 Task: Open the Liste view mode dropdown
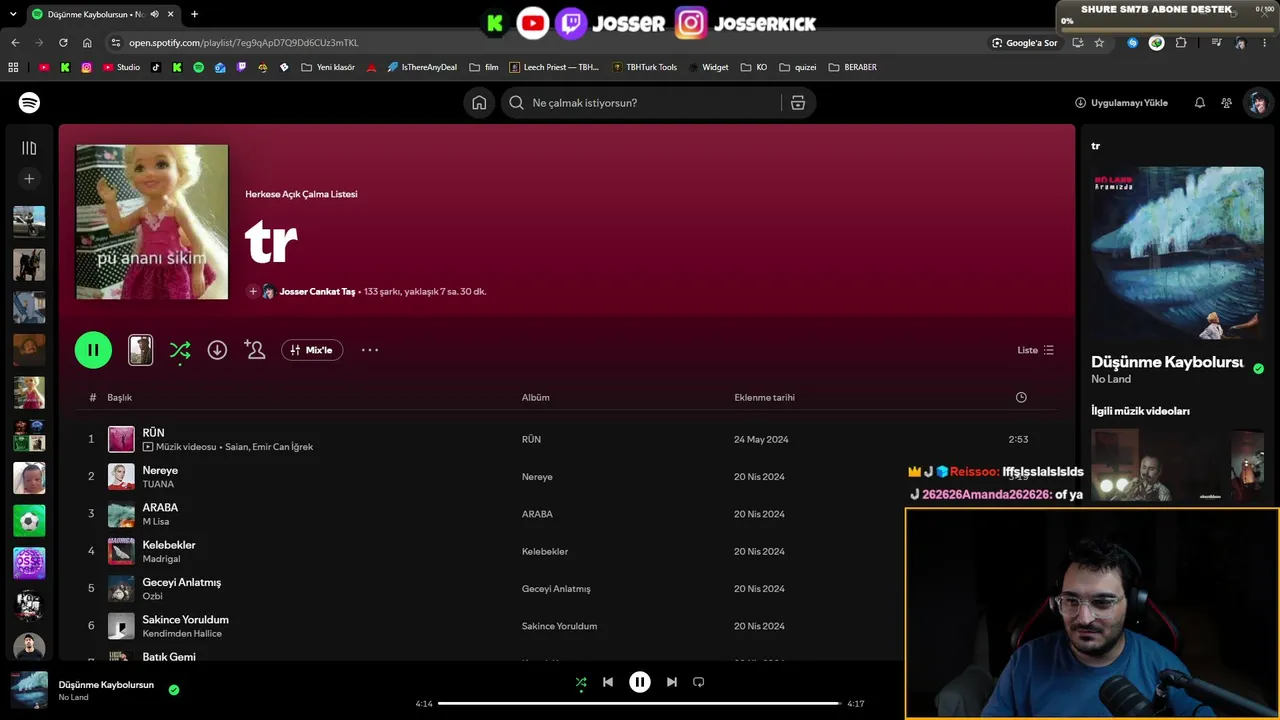(x=1035, y=350)
